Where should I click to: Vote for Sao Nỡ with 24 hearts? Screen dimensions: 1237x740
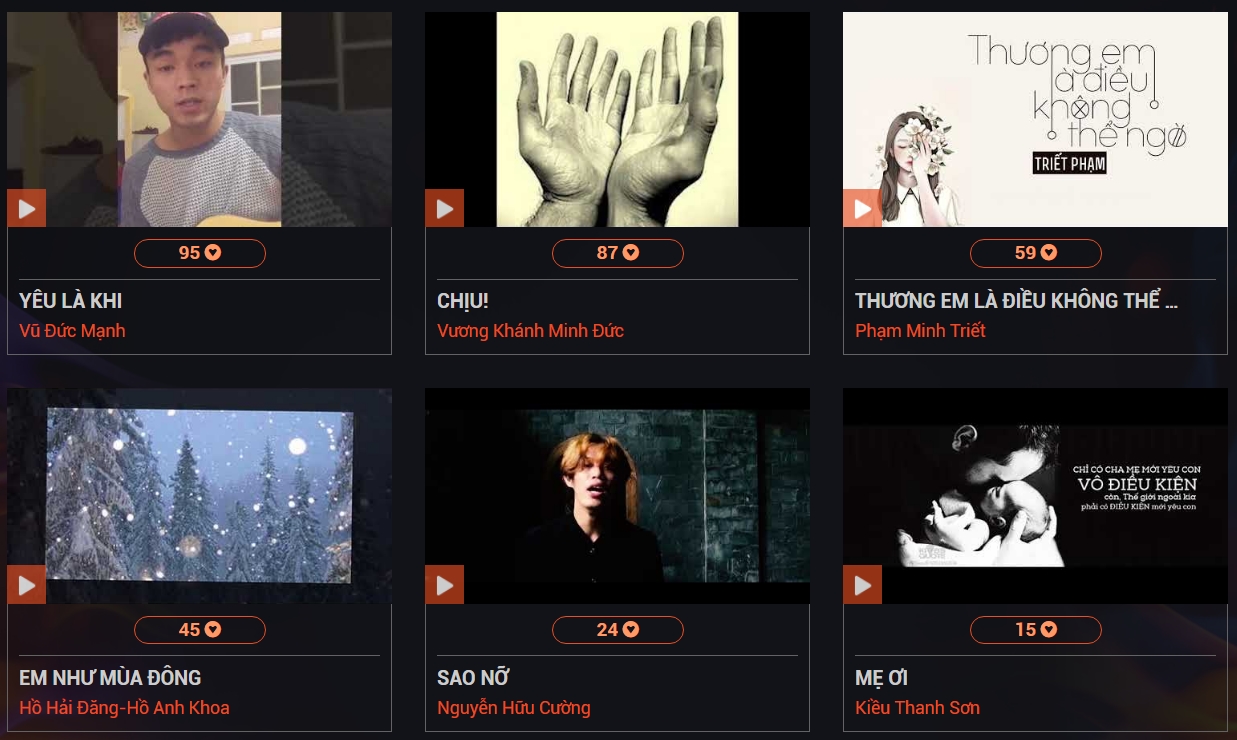pos(618,630)
